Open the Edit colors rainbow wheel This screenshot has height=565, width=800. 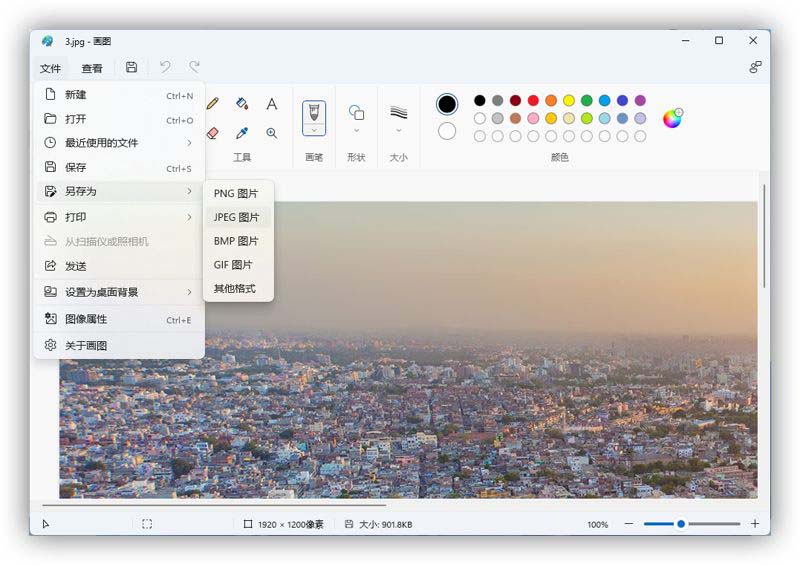point(672,118)
